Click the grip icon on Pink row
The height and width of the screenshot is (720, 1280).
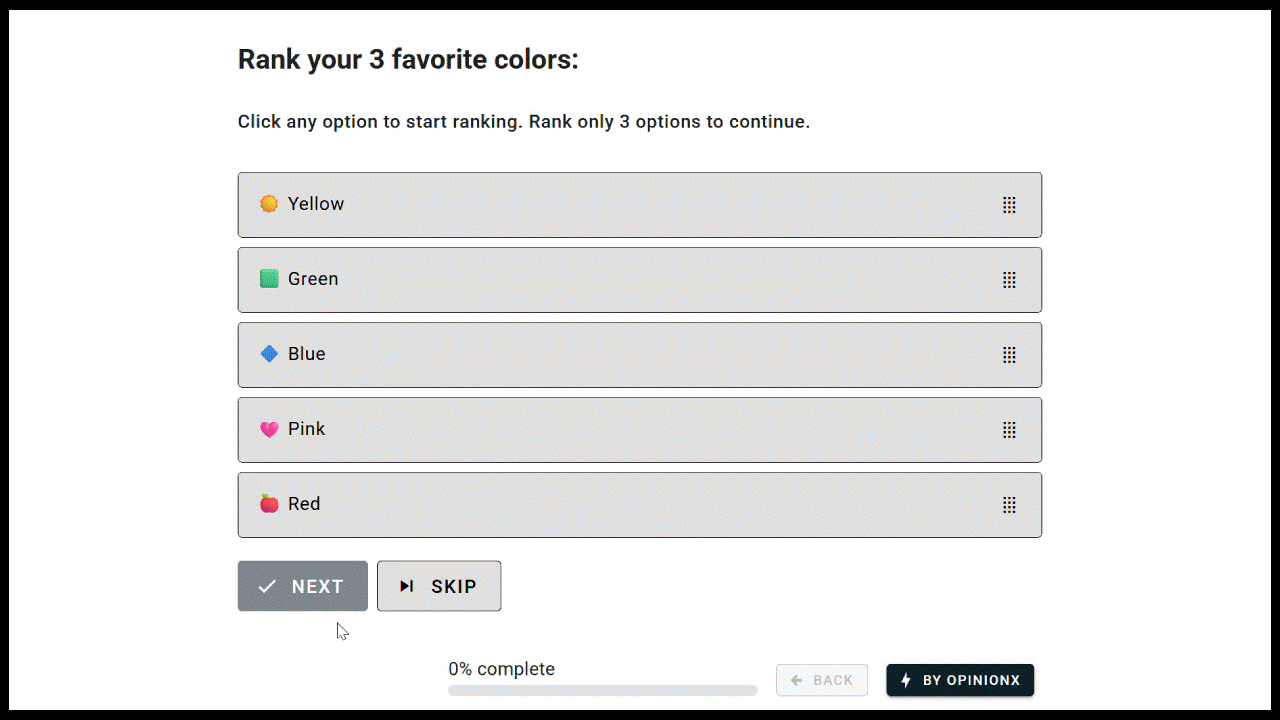[x=1009, y=430]
